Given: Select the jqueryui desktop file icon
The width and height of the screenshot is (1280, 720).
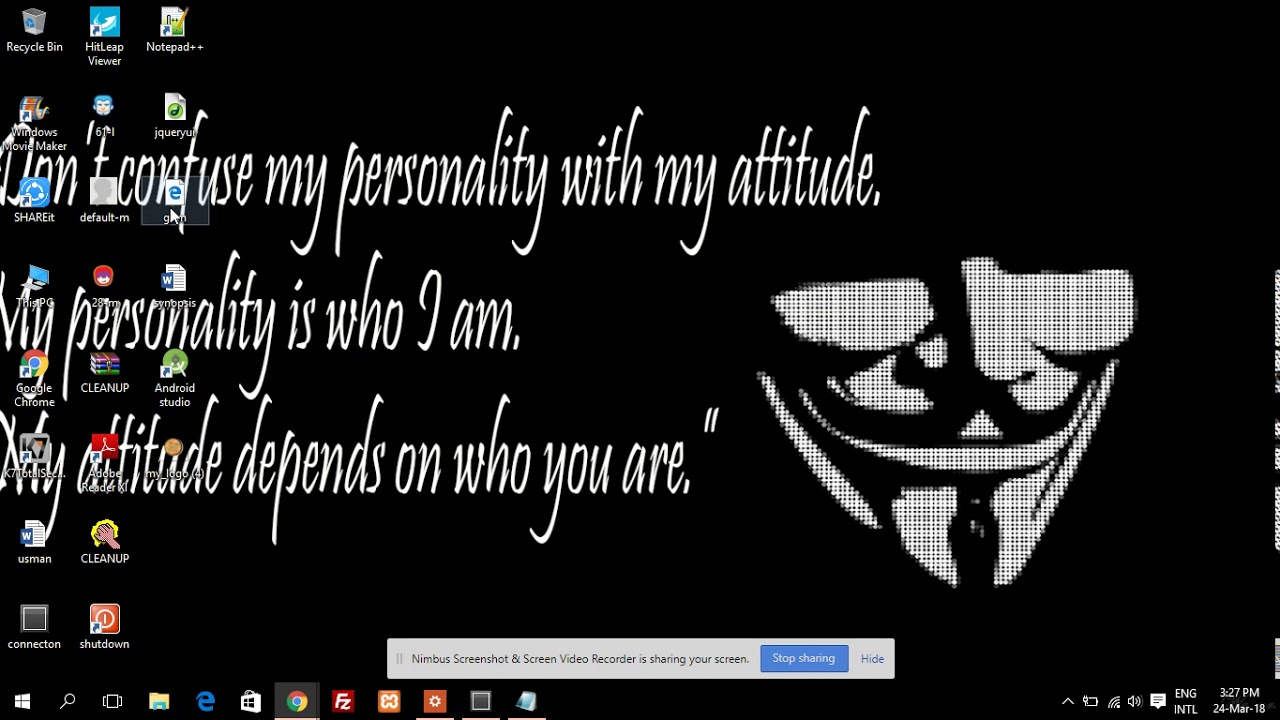Looking at the screenshot, I should (175, 116).
